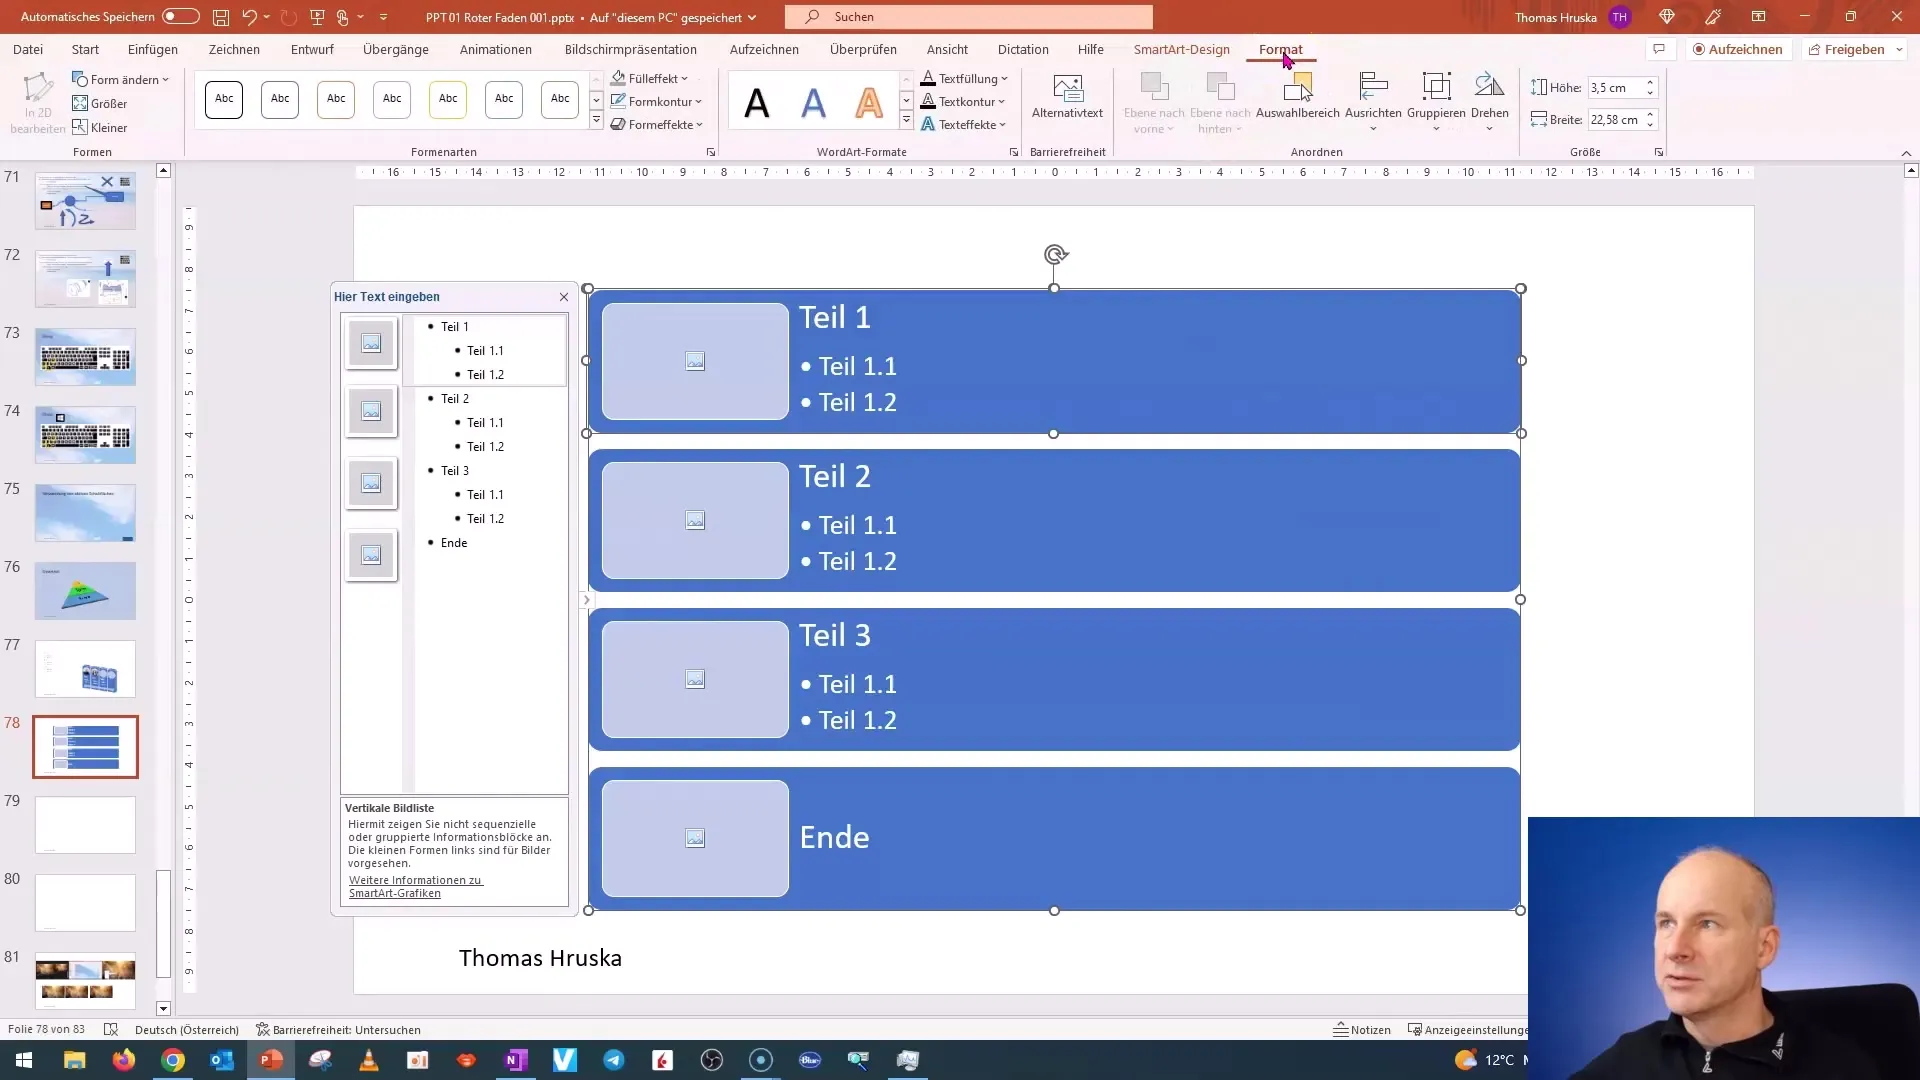Image resolution: width=1920 pixels, height=1080 pixels.
Task: Increase Höhe with the up stepper
Action: 1650,83
